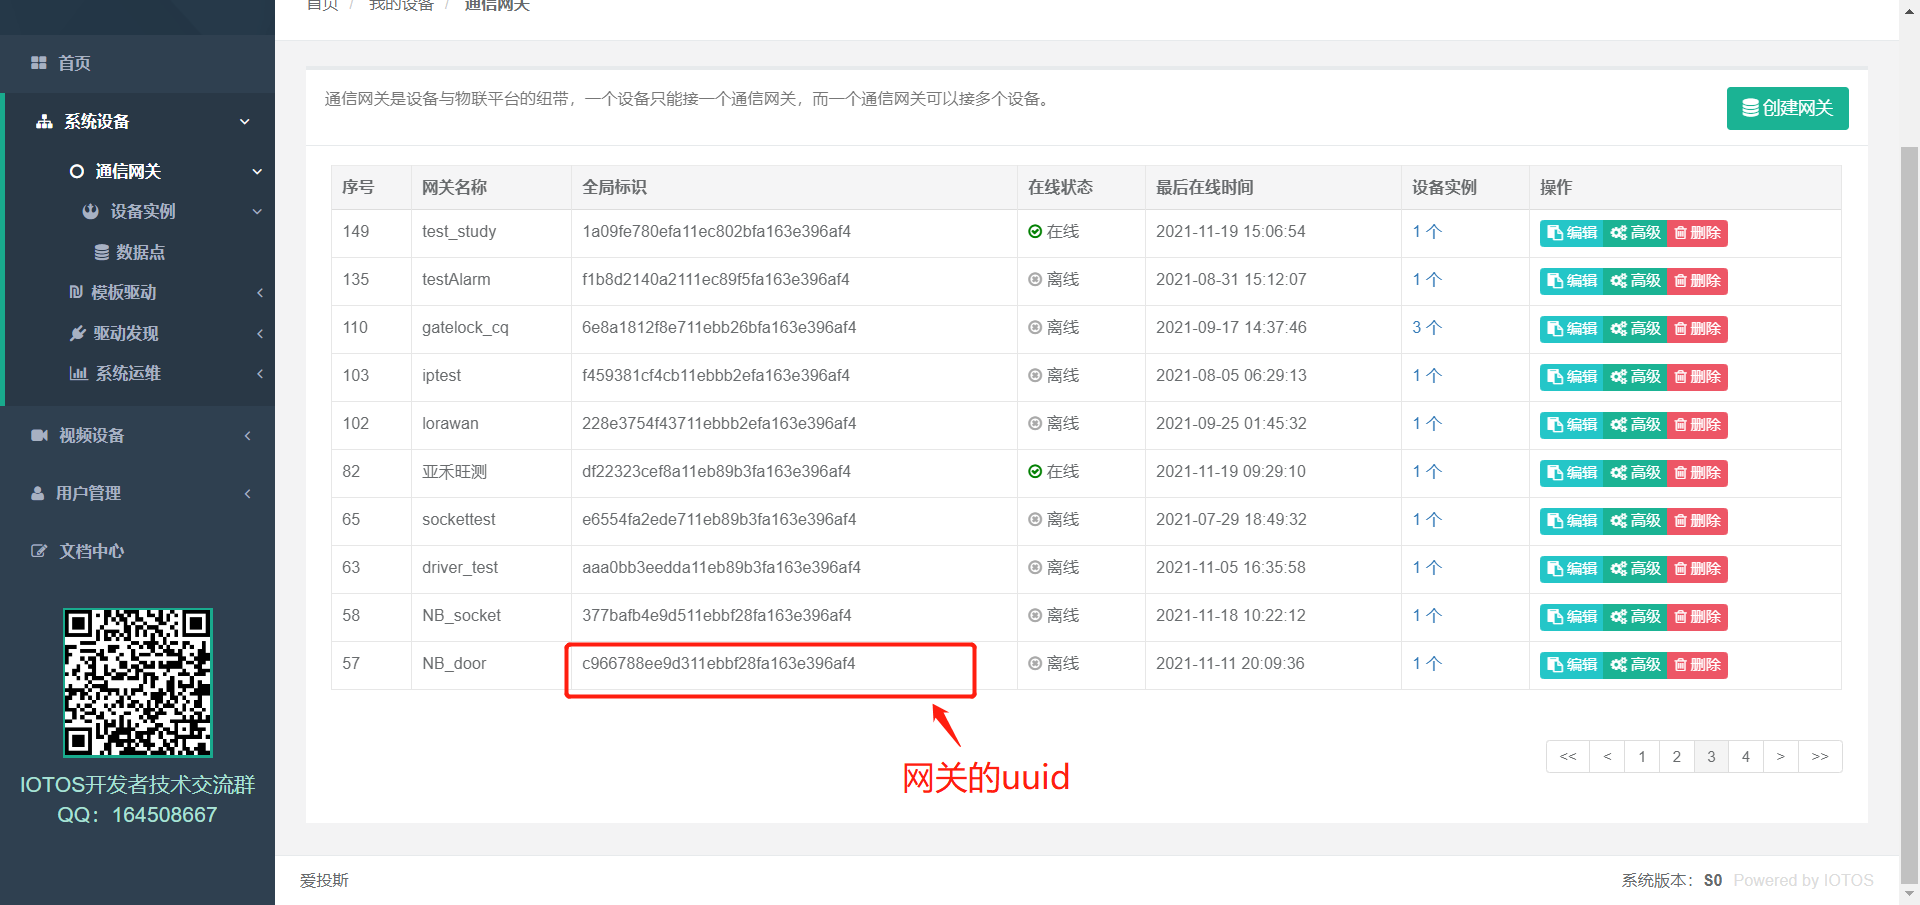Screen dimensions: 1920x905
Task: Click the 文档中心 documentation icon
Action: click(38, 550)
